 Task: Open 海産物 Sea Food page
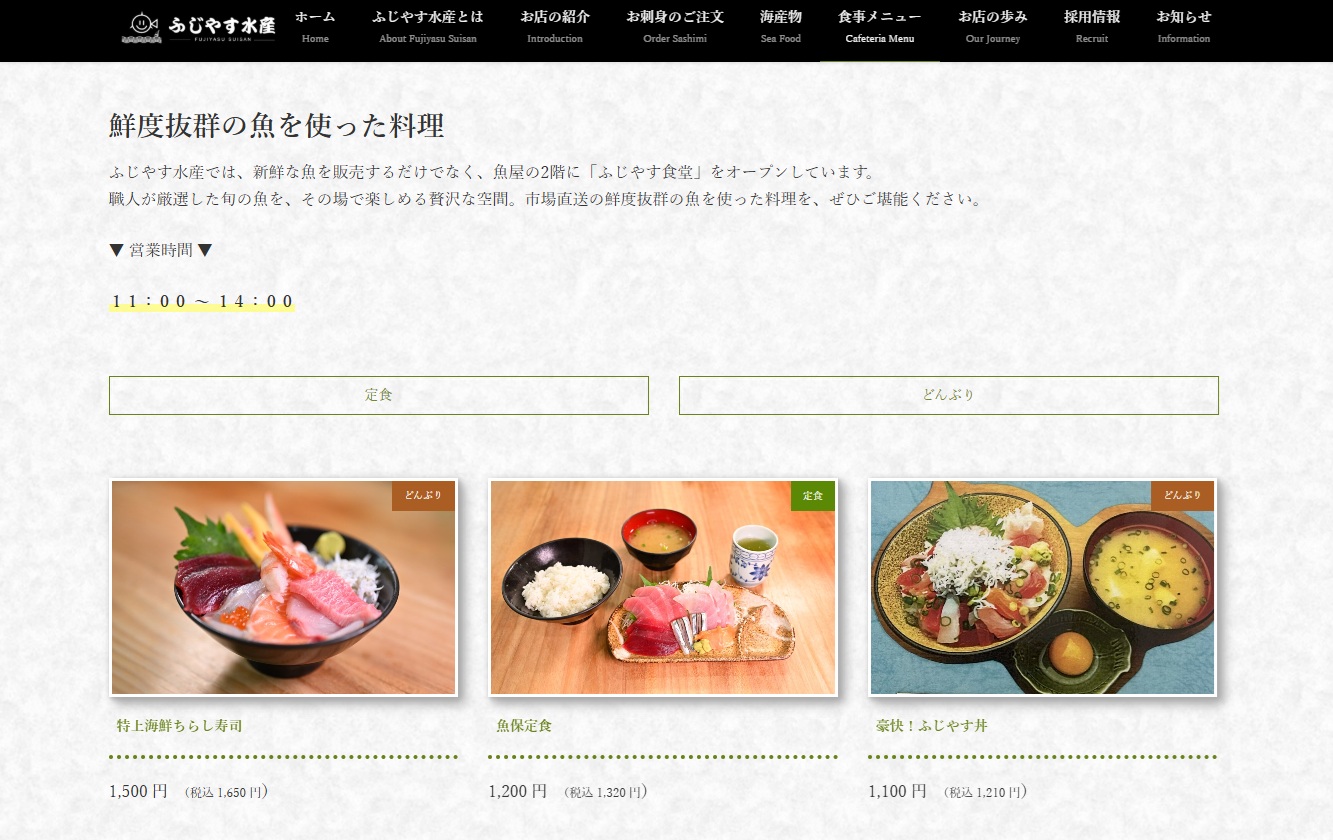[x=781, y=27]
